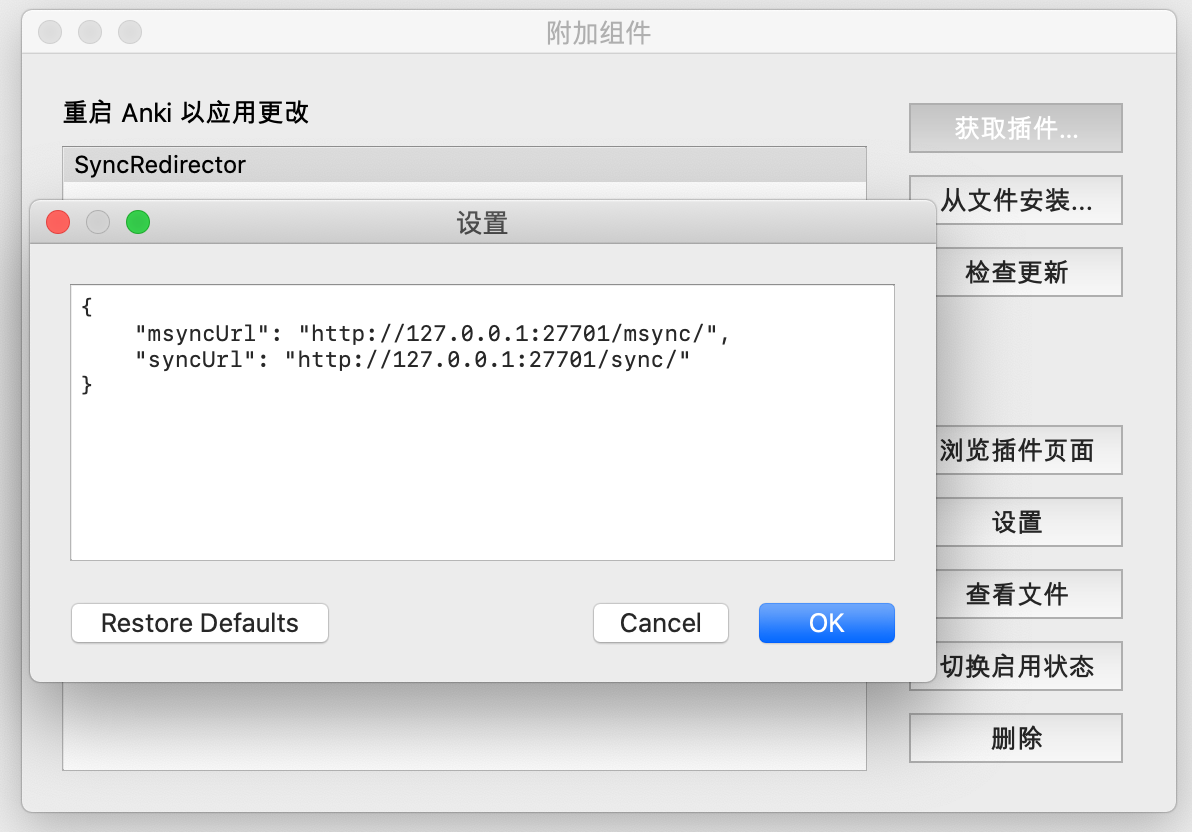Click the 删除 button to remove add-on

(1015, 739)
